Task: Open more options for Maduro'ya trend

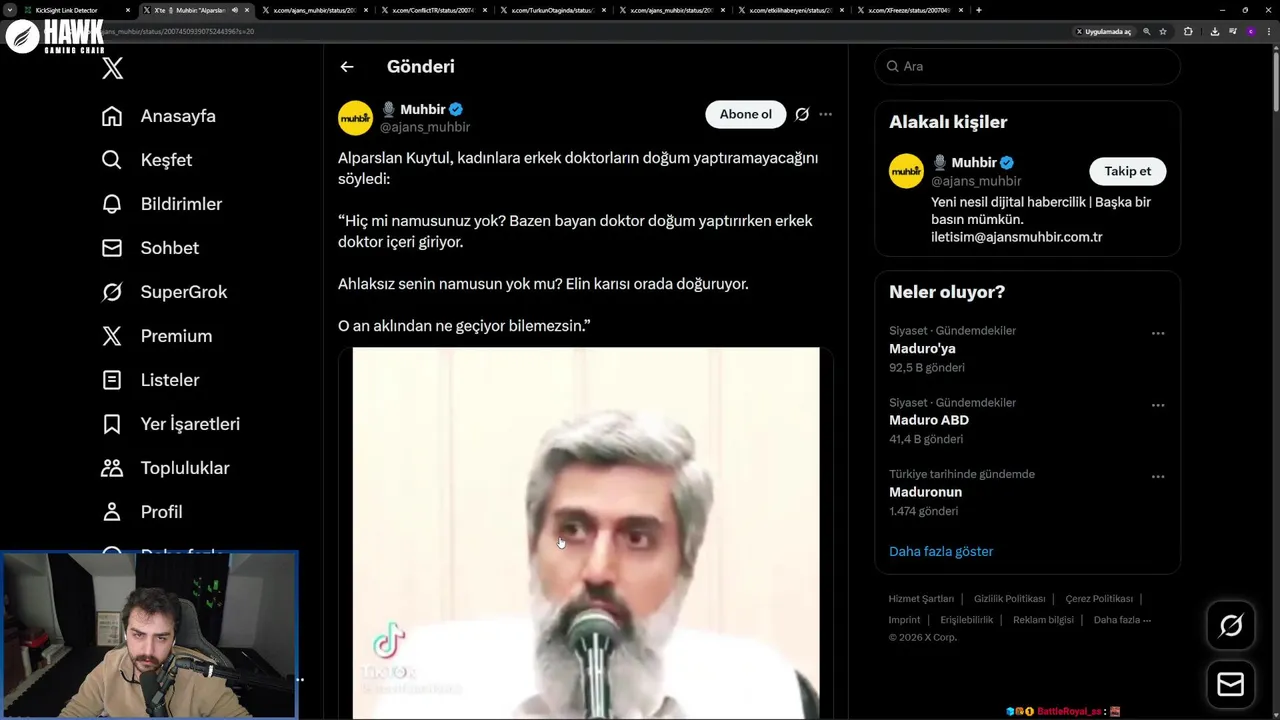Action: pos(1158,333)
